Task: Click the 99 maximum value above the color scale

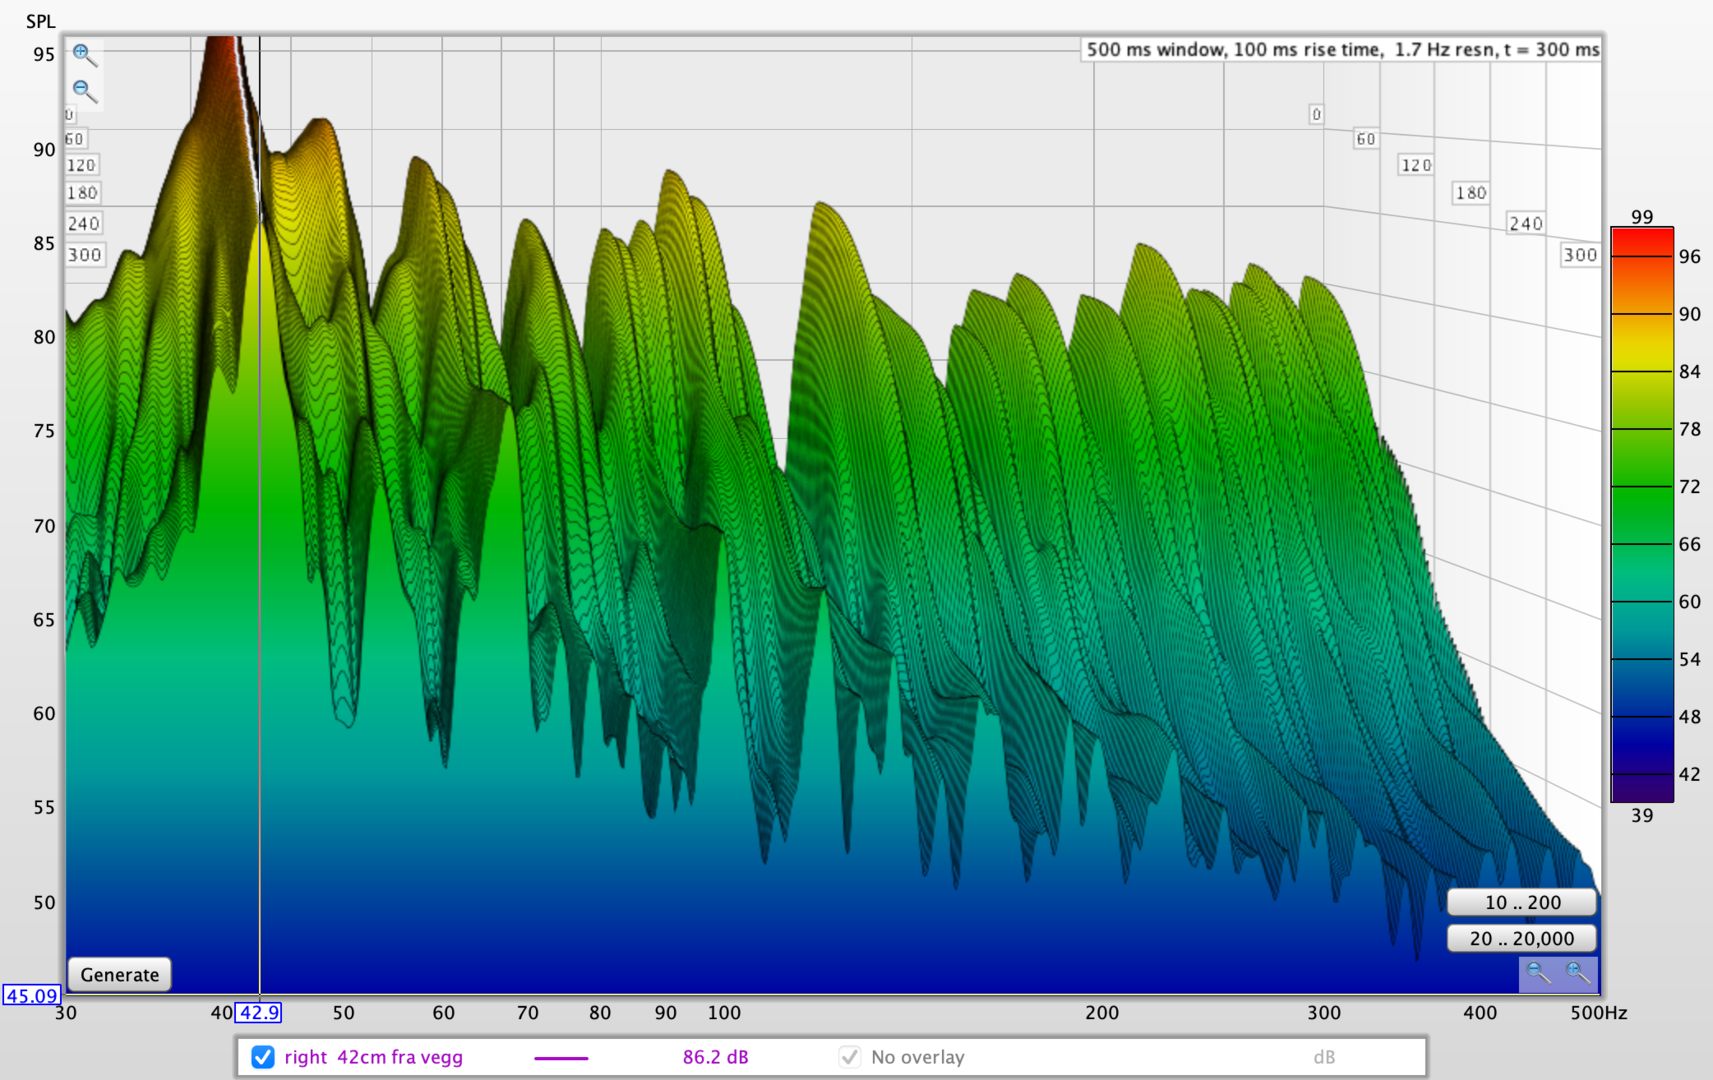Action: coord(1642,217)
